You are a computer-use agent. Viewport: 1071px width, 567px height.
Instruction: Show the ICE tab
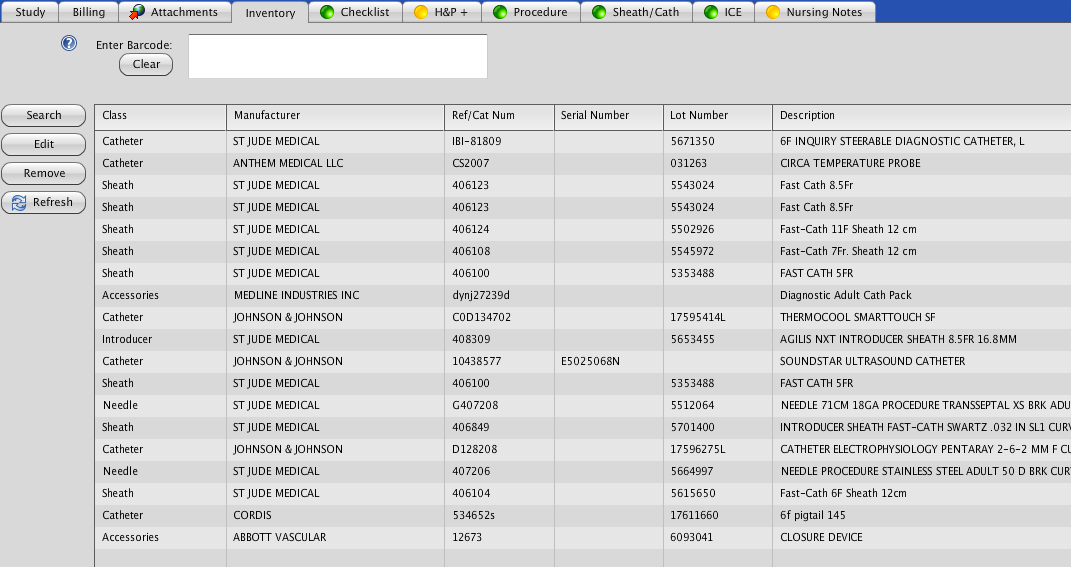(723, 12)
